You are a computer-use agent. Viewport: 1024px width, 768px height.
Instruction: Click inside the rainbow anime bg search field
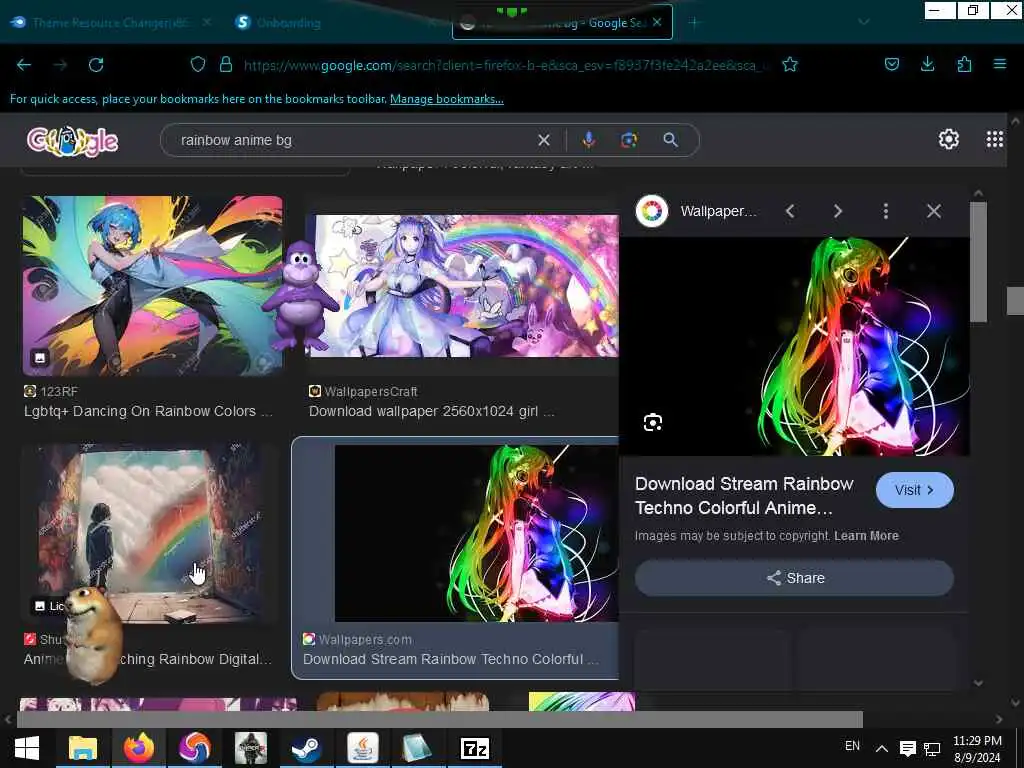point(353,140)
